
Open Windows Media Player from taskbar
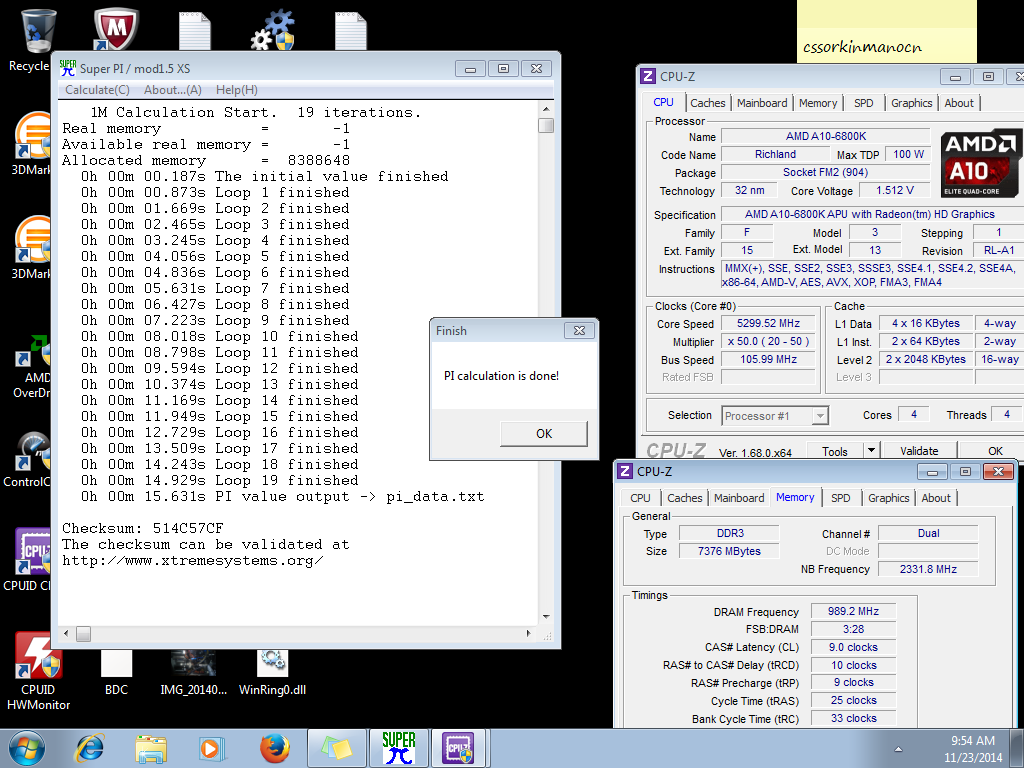pos(211,748)
